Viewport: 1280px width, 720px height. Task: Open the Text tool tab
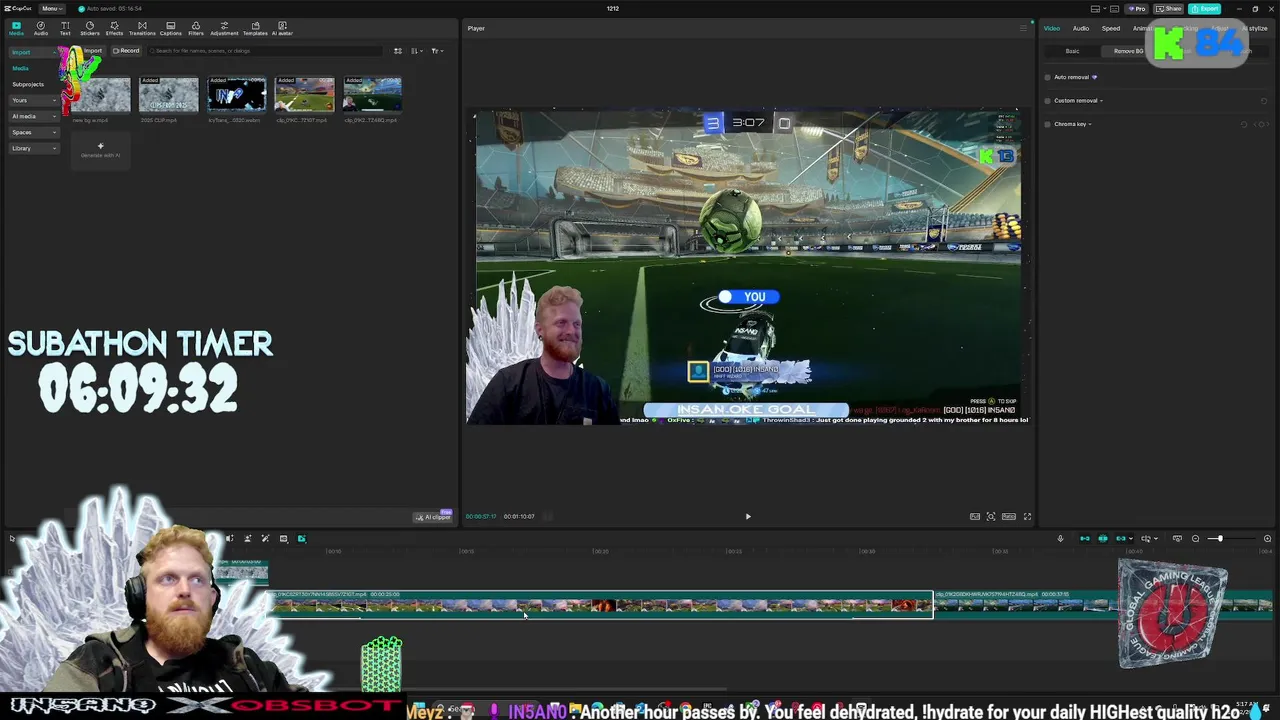tap(65, 28)
